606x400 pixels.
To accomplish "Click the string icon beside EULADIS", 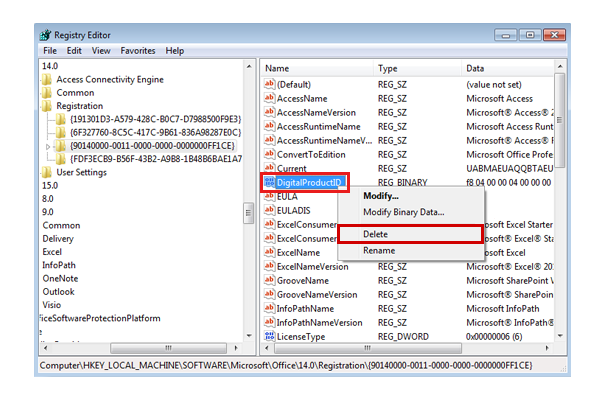I will point(269,210).
